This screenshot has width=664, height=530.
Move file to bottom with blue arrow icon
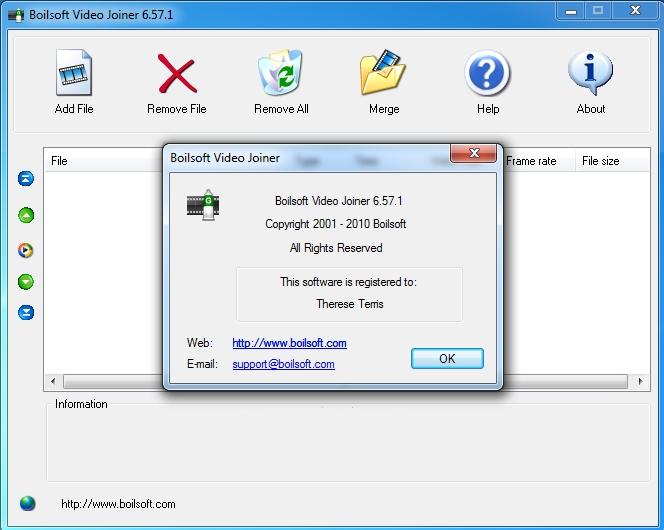(x=26, y=312)
